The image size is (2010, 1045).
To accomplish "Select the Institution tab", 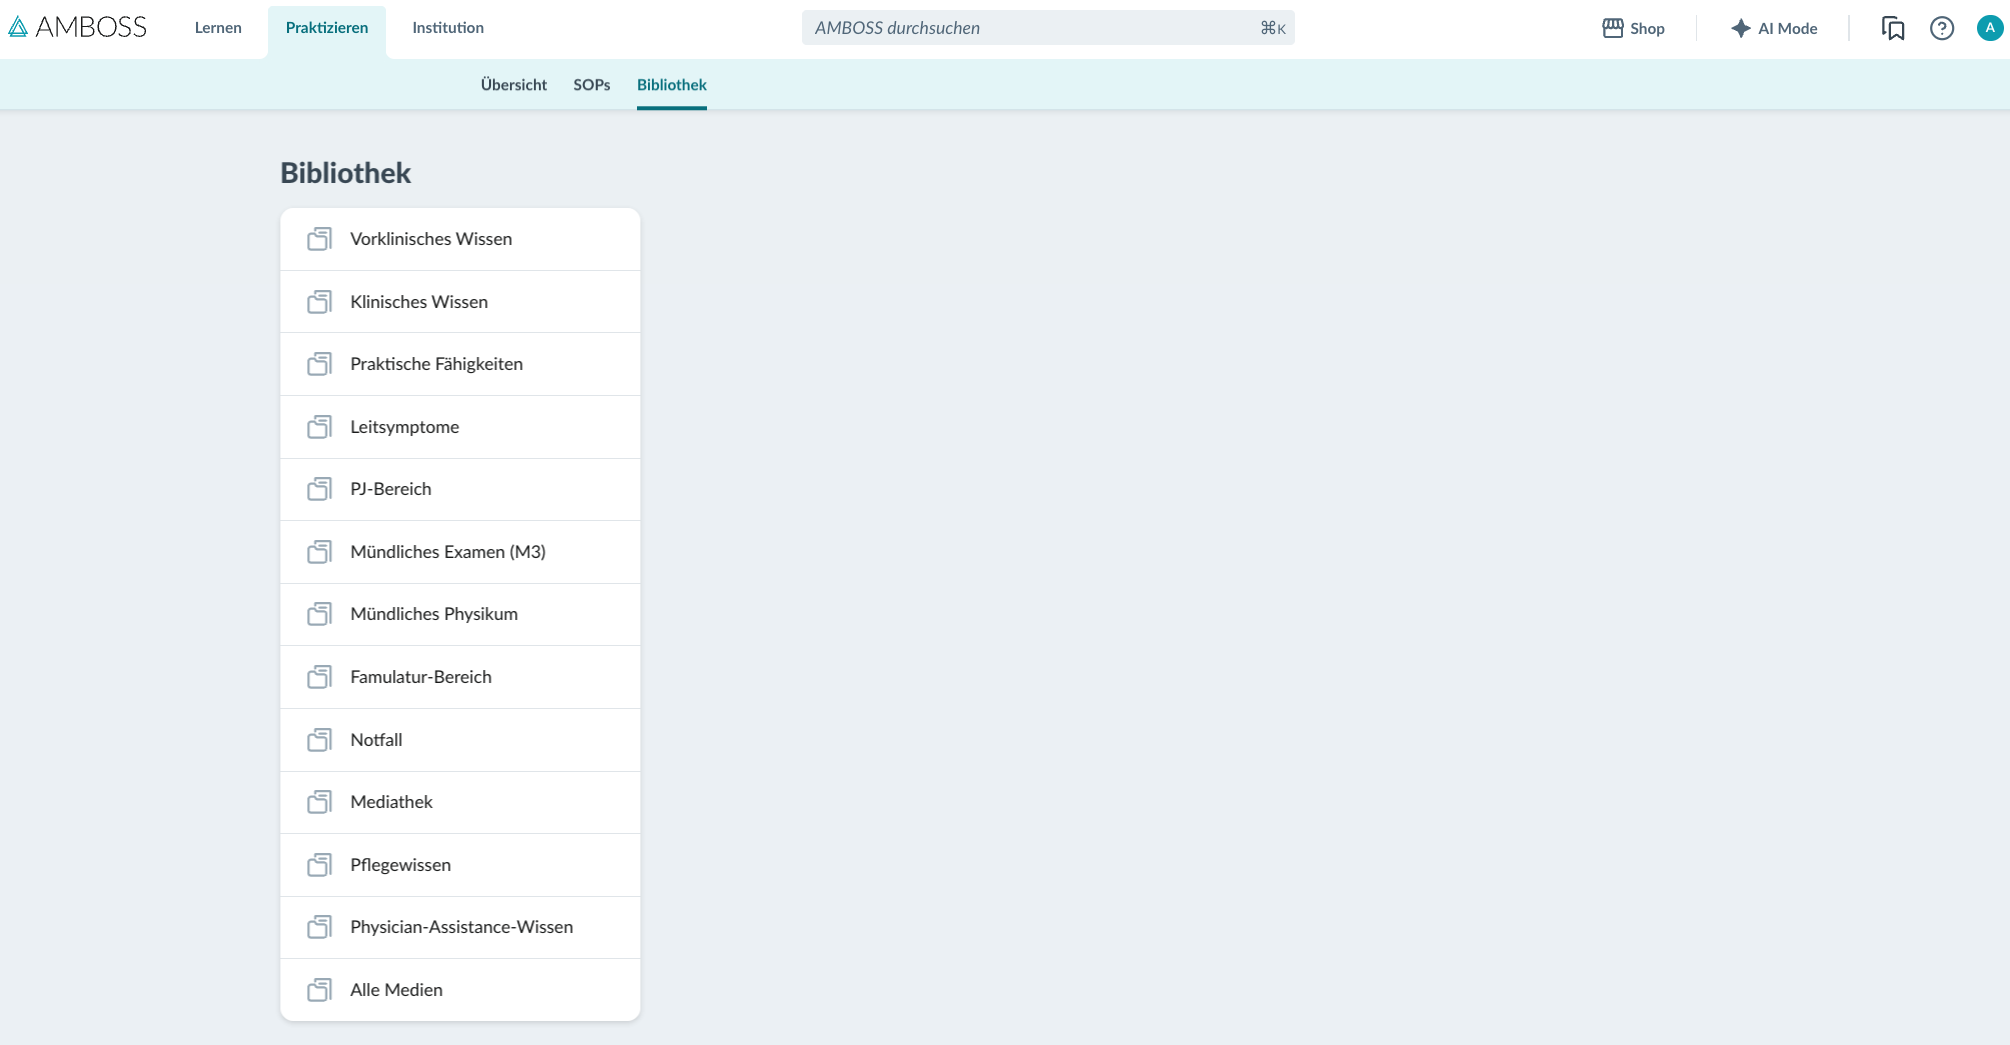I will pyautogui.click(x=448, y=28).
